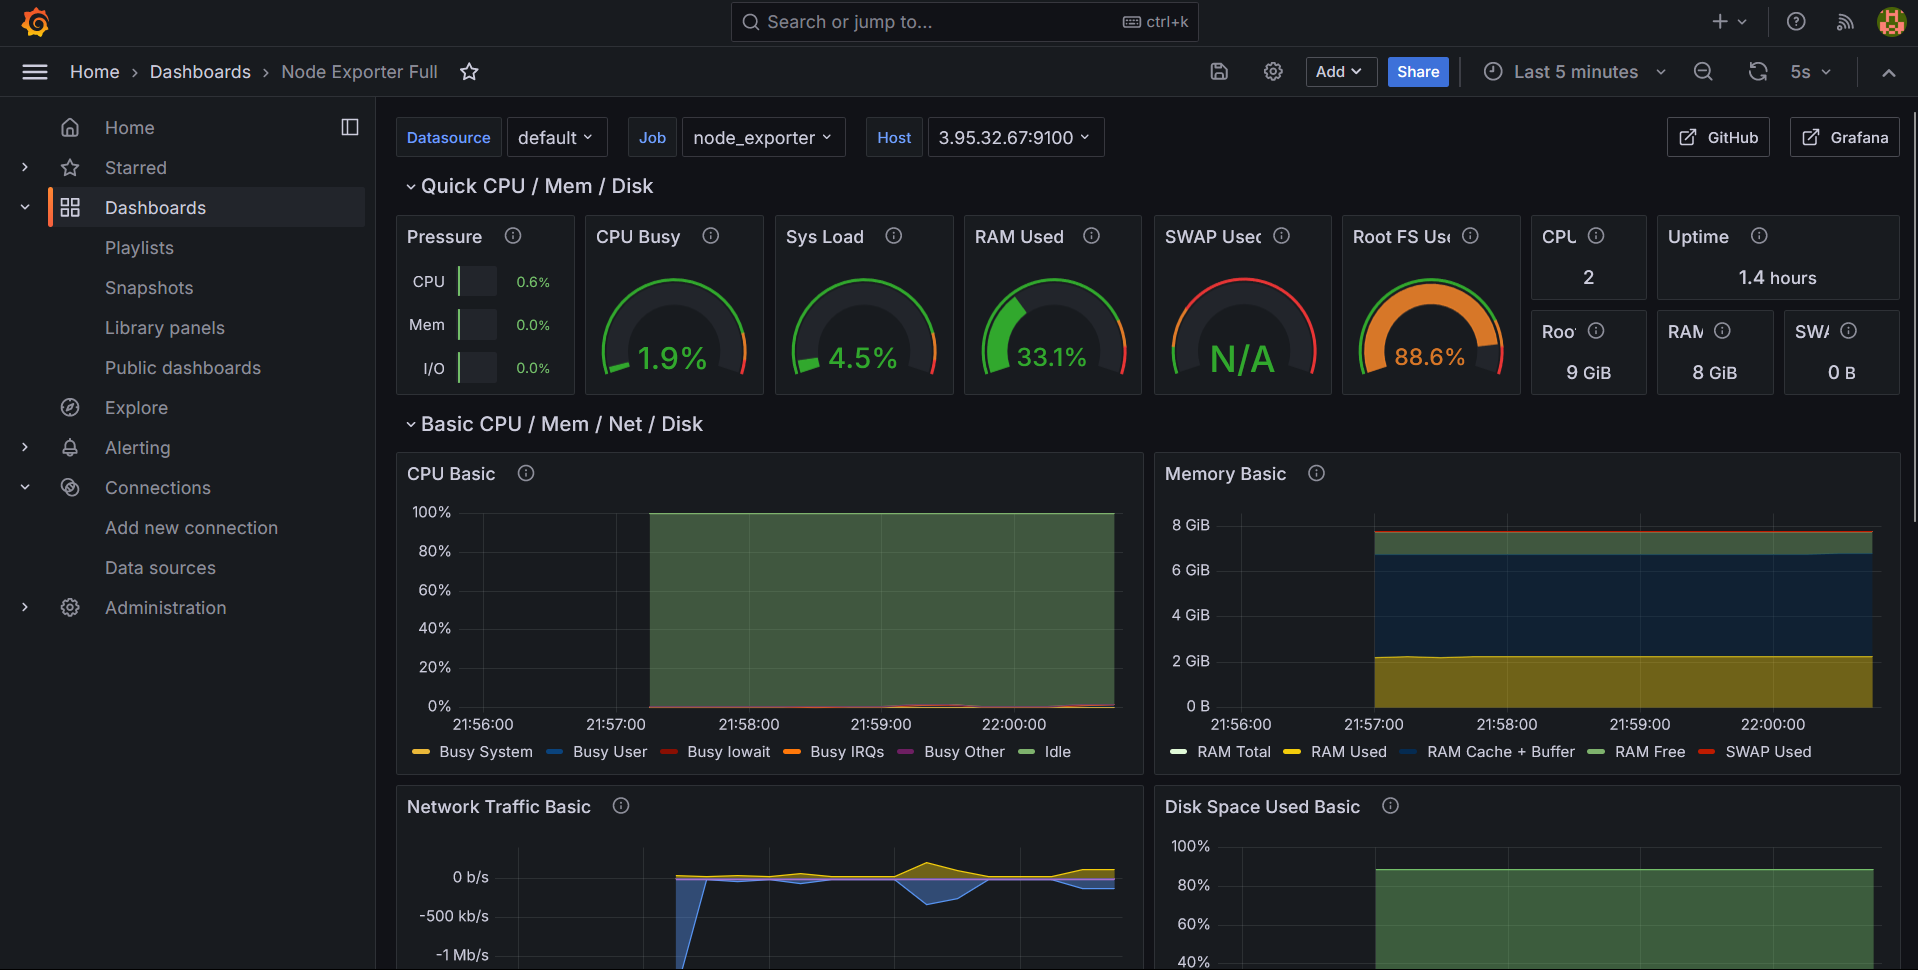Open the GitHub external link

1718,137
